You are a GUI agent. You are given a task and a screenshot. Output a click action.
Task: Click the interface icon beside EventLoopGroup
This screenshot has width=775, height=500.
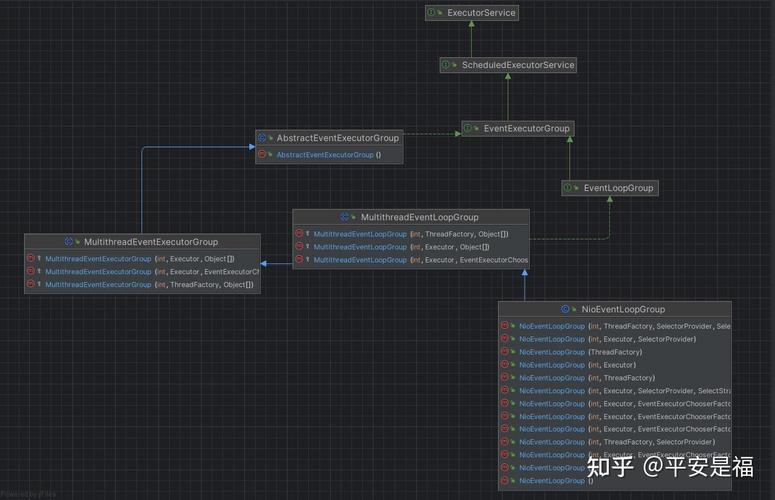(x=568, y=188)
